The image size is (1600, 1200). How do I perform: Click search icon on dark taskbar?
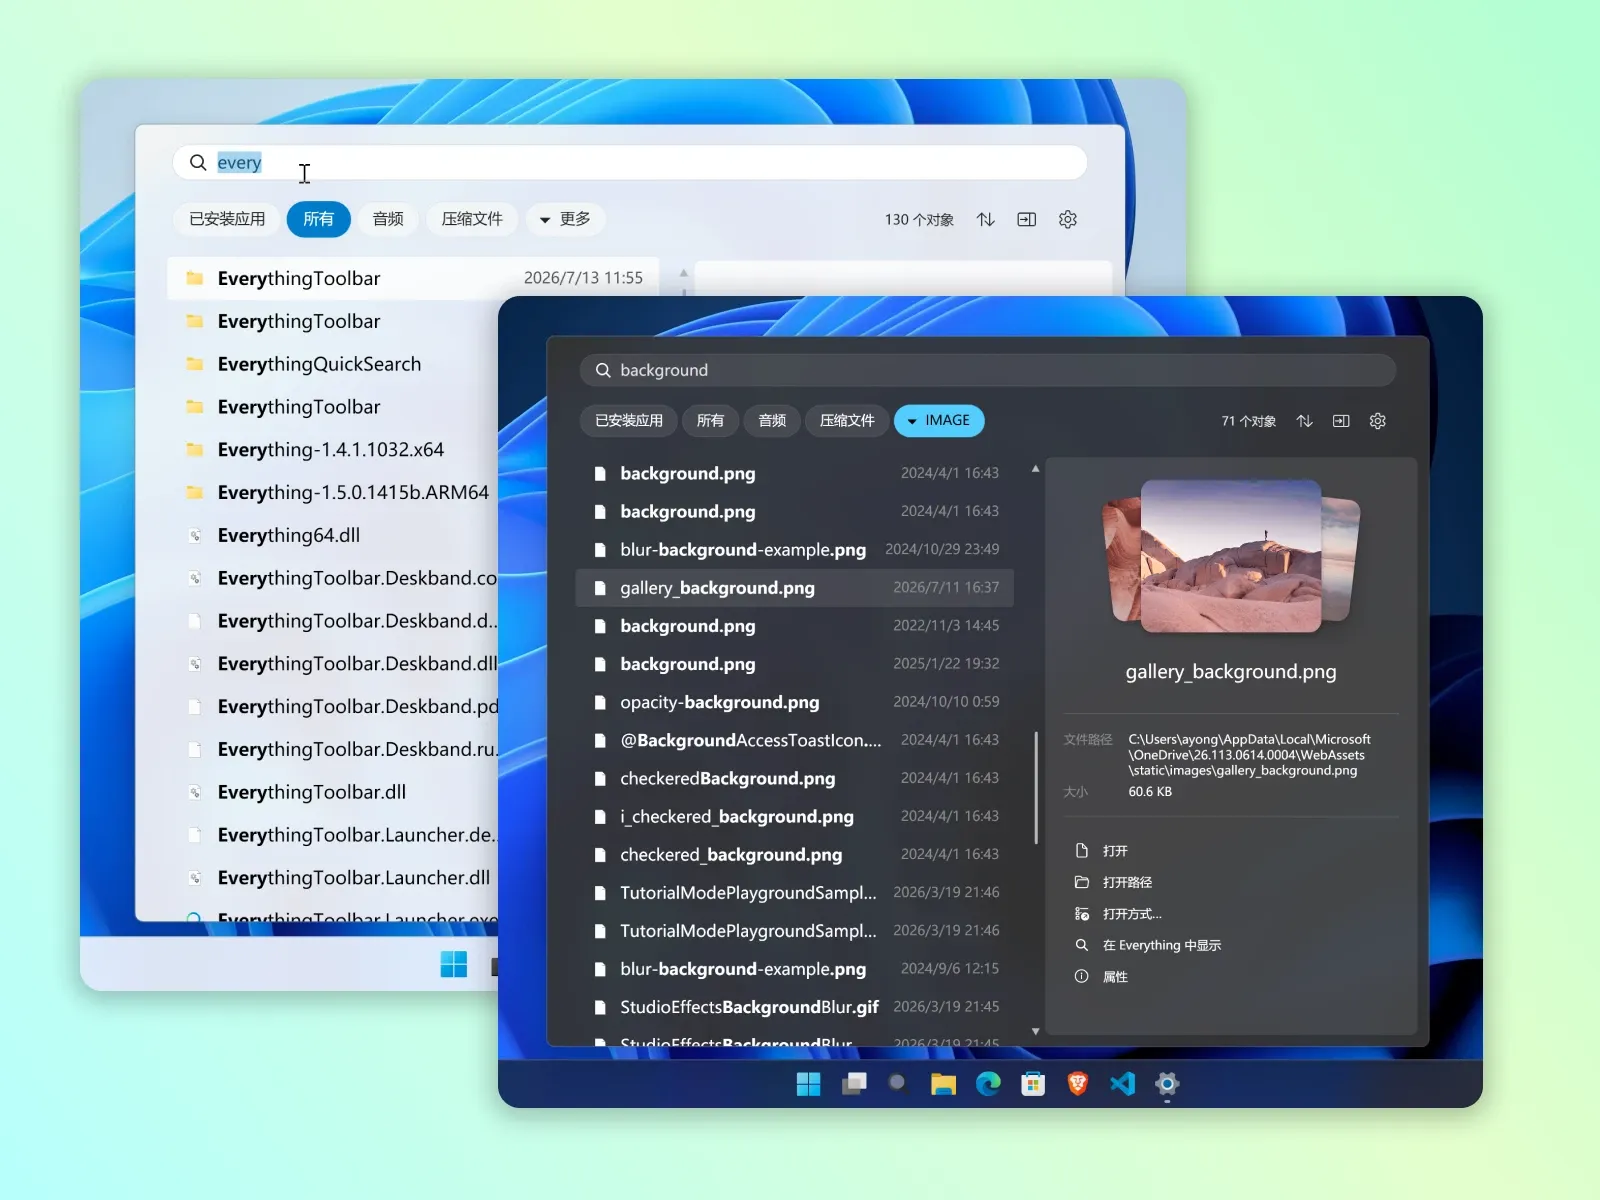point(898,1084)
